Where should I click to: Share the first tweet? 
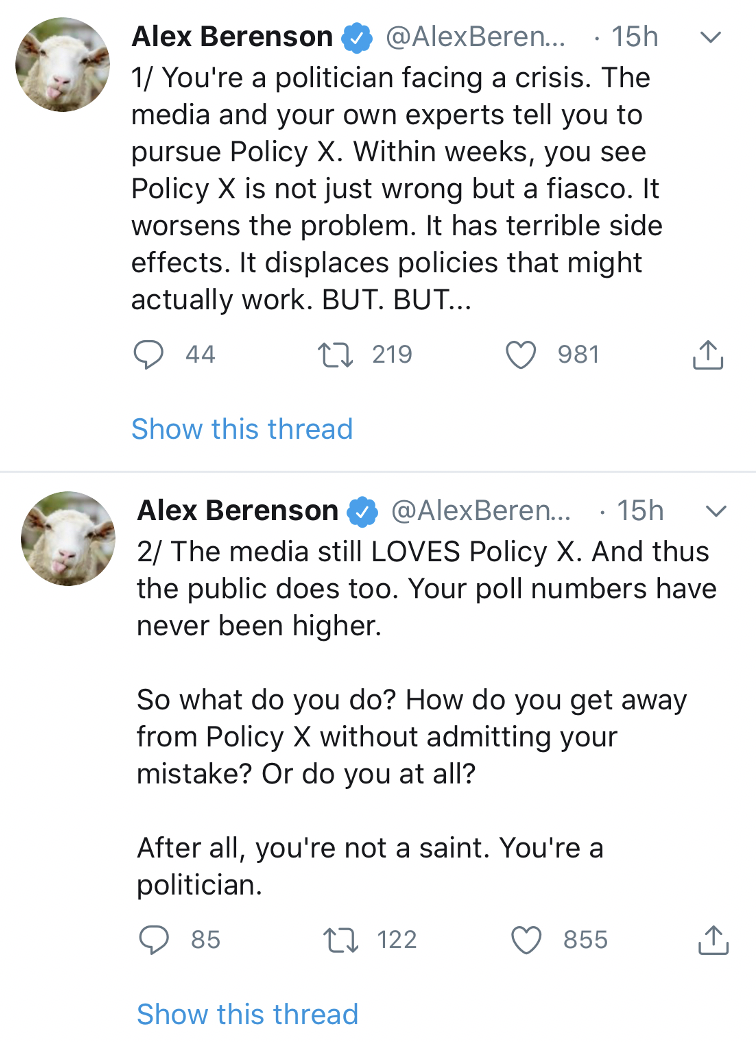point(707,355)
